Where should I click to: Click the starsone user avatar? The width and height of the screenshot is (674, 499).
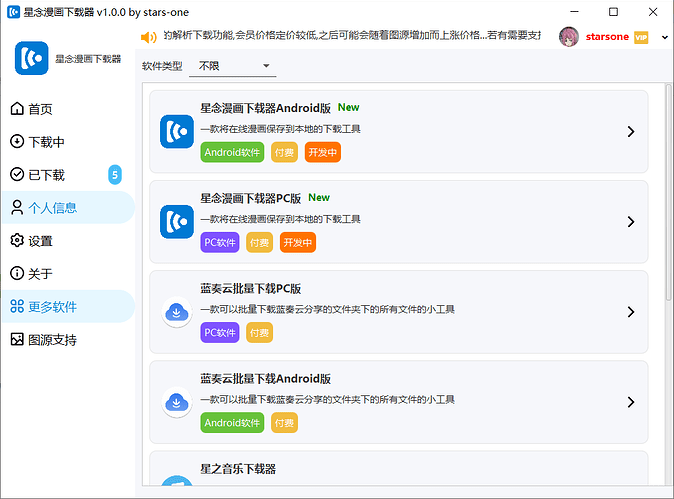pyautogui.click(x=569, y=37)
